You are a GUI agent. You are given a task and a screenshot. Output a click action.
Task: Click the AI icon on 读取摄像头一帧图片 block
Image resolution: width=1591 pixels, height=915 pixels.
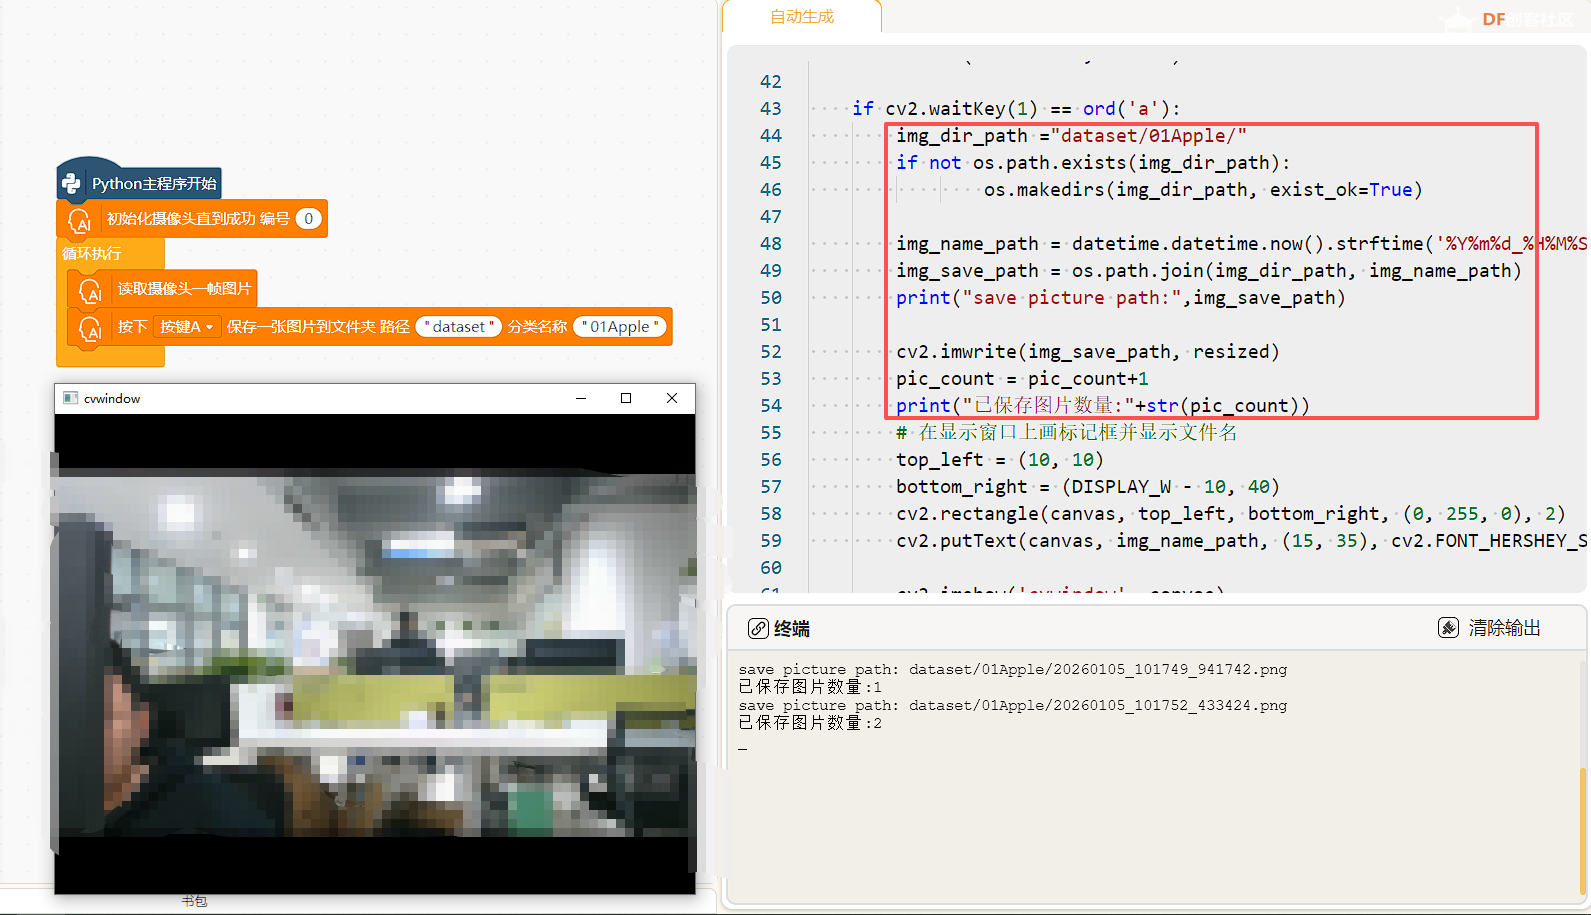coord(90,290)
